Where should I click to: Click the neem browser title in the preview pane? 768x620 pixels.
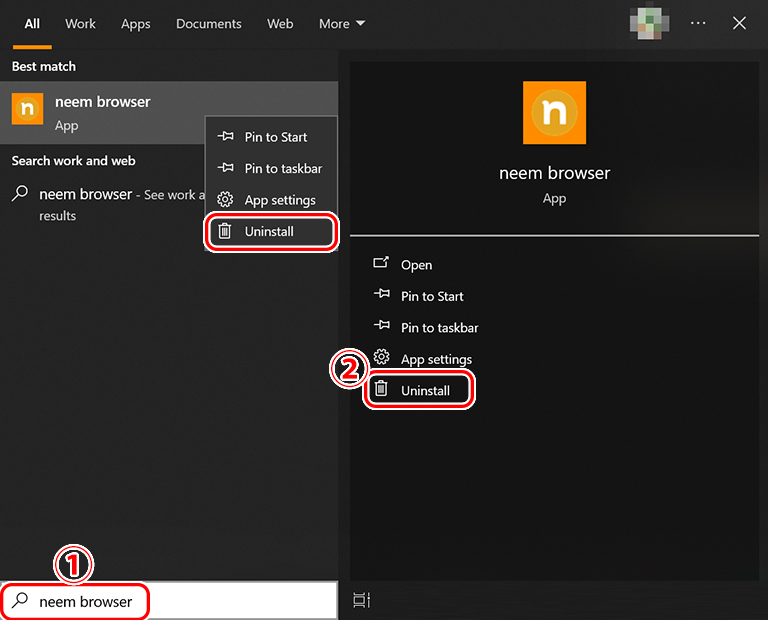(x=554, y=173)
